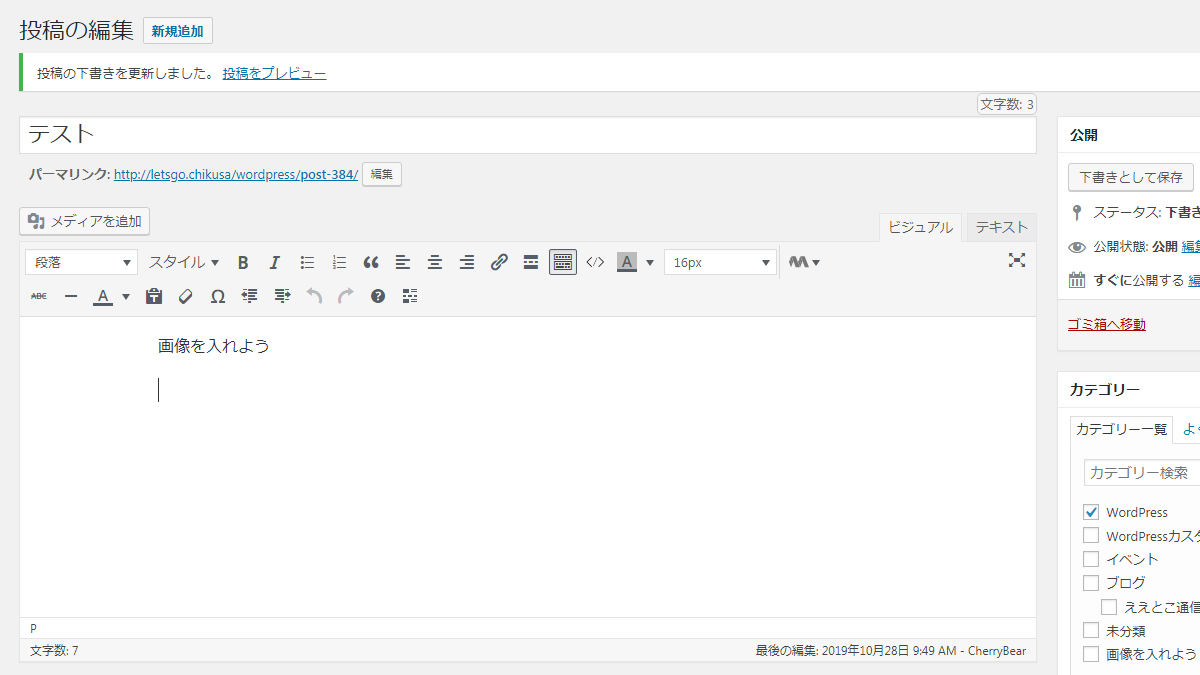1200x675 pixels.
Task: Check the イベント category checkbox
Action: [x=1091, y=559]
